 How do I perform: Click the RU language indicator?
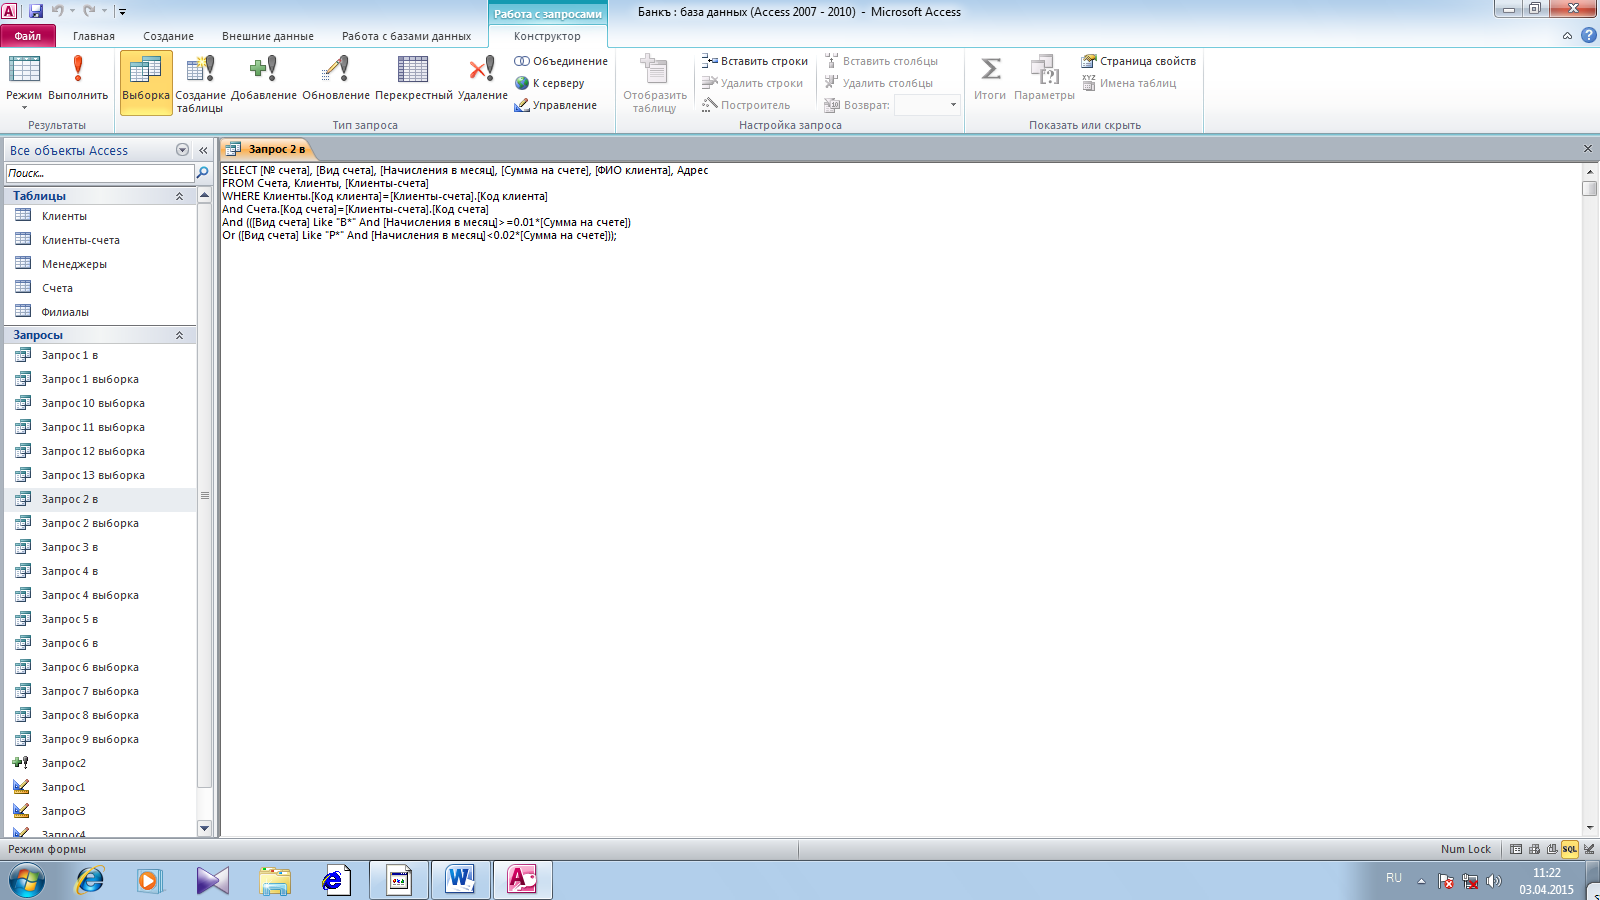pyautogui.click(x=1394, y=878)
